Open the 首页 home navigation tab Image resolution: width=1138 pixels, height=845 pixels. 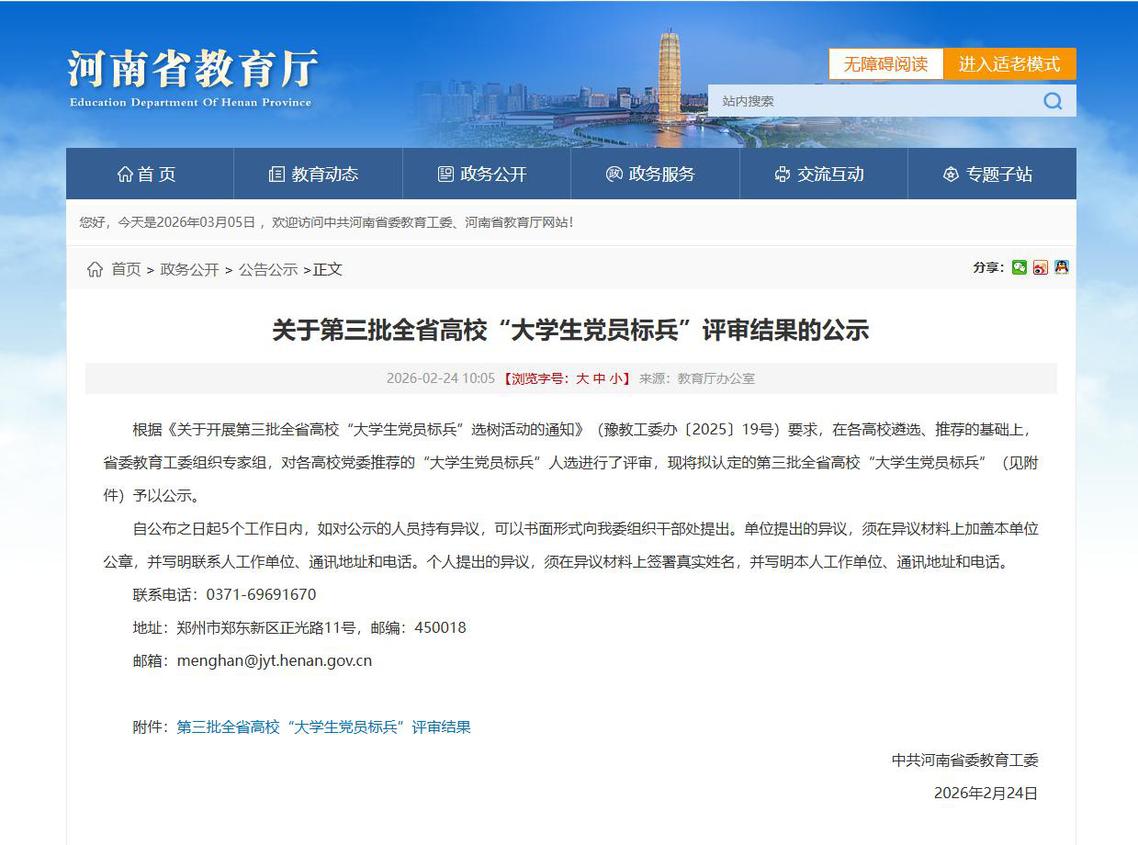pos(147,174)
